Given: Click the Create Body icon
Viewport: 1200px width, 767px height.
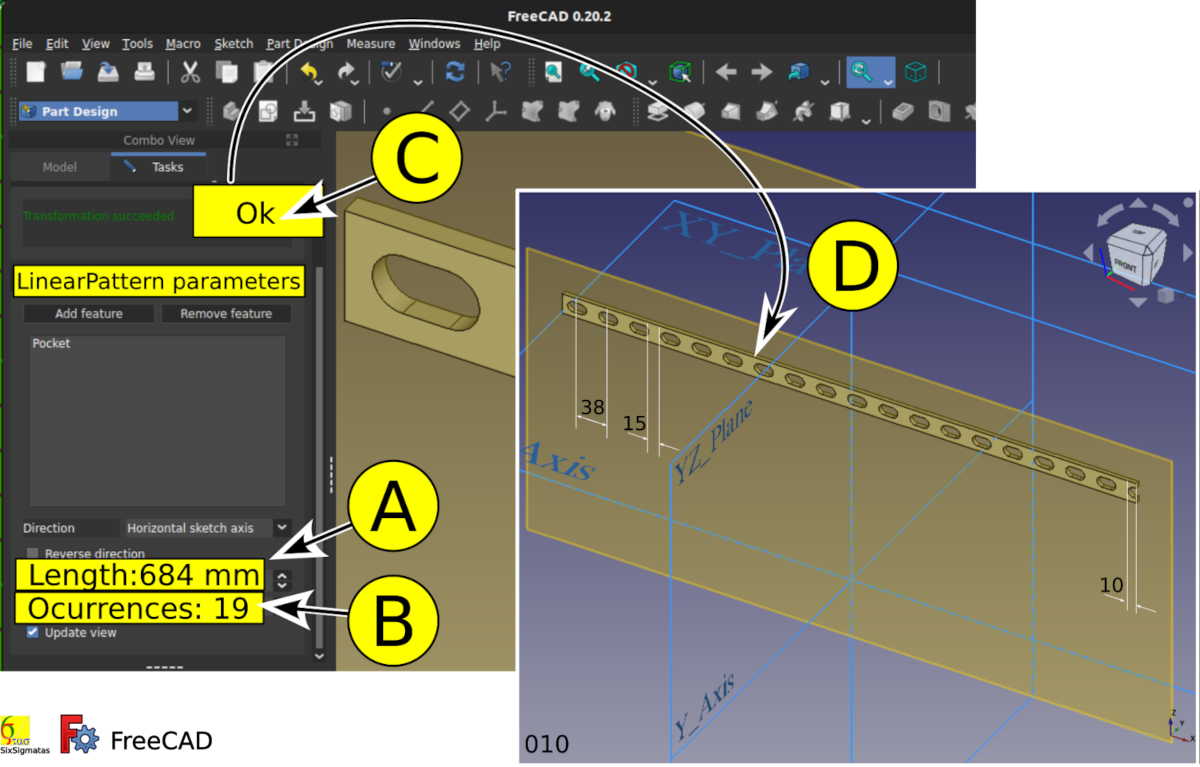Looking at the screenshot, I should pos(232,111).
